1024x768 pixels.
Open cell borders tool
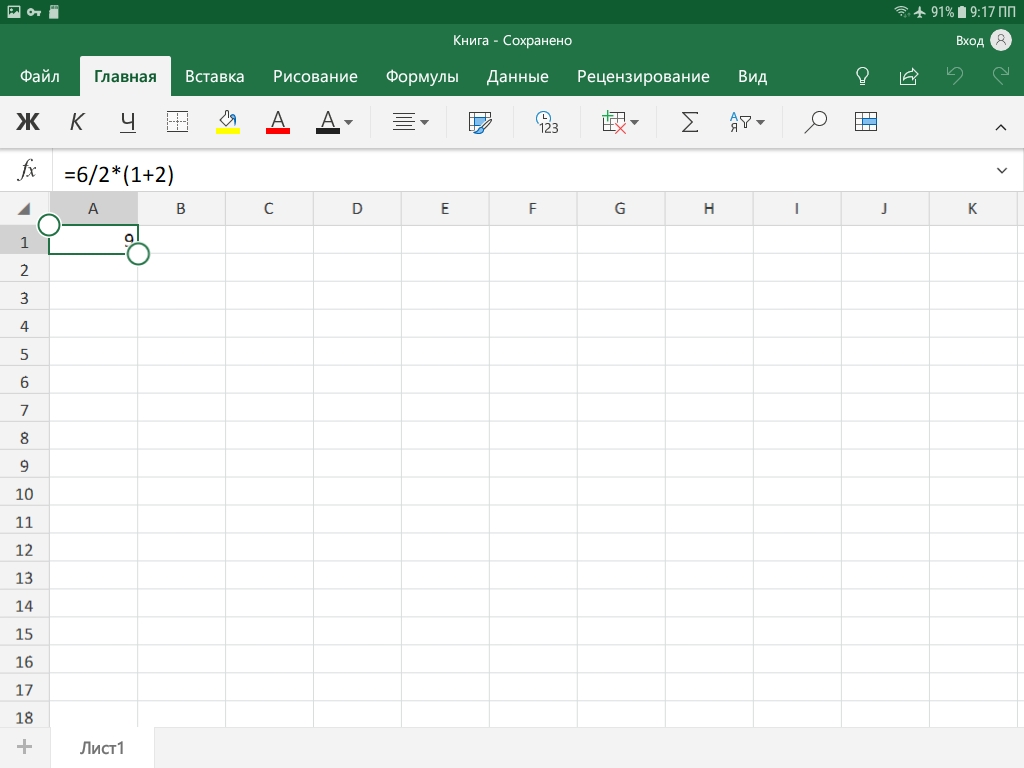[177, 122]
